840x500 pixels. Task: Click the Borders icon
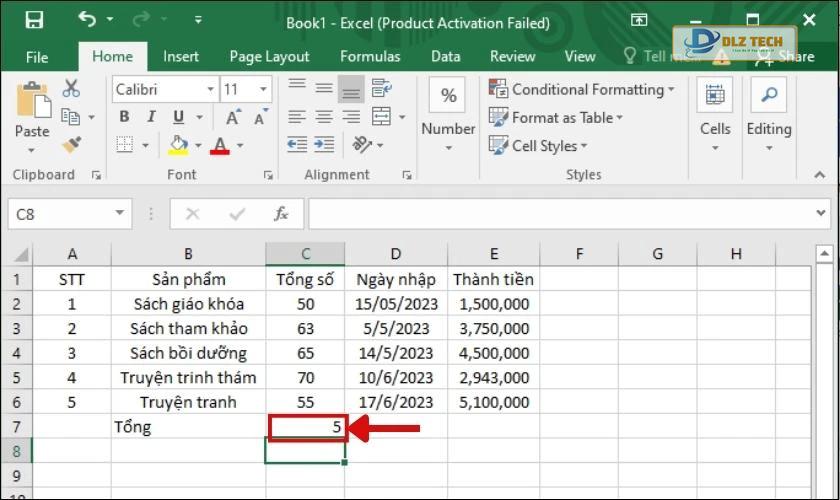pos(125,145)
